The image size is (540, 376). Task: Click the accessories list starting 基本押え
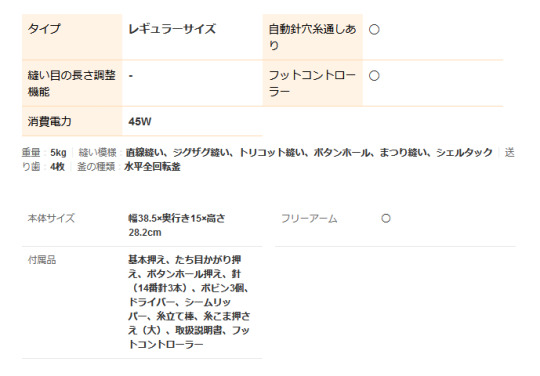click(189, 302)
